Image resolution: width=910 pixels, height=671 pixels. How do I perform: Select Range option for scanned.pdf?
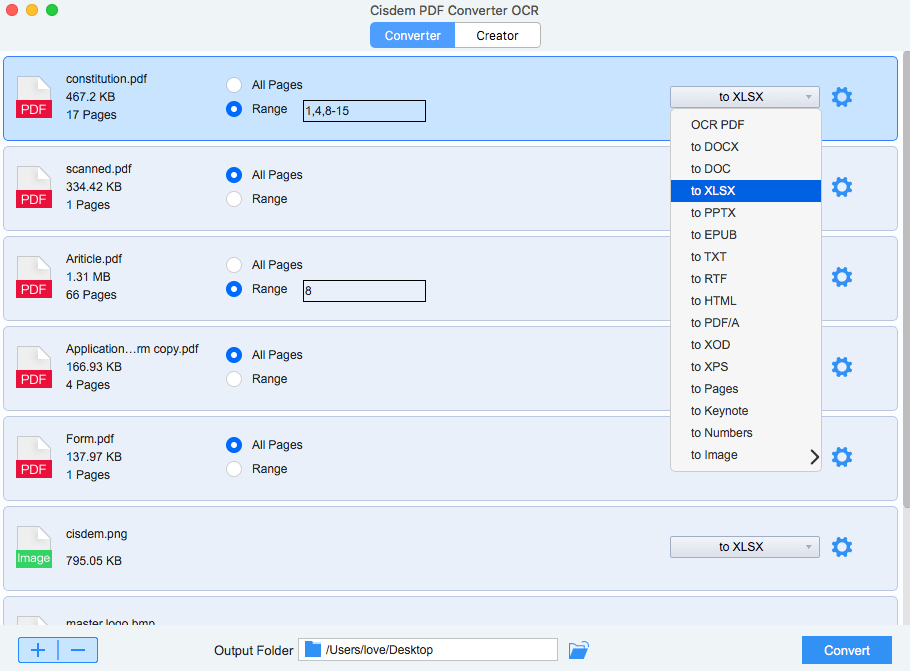click(x=234, y=199)
